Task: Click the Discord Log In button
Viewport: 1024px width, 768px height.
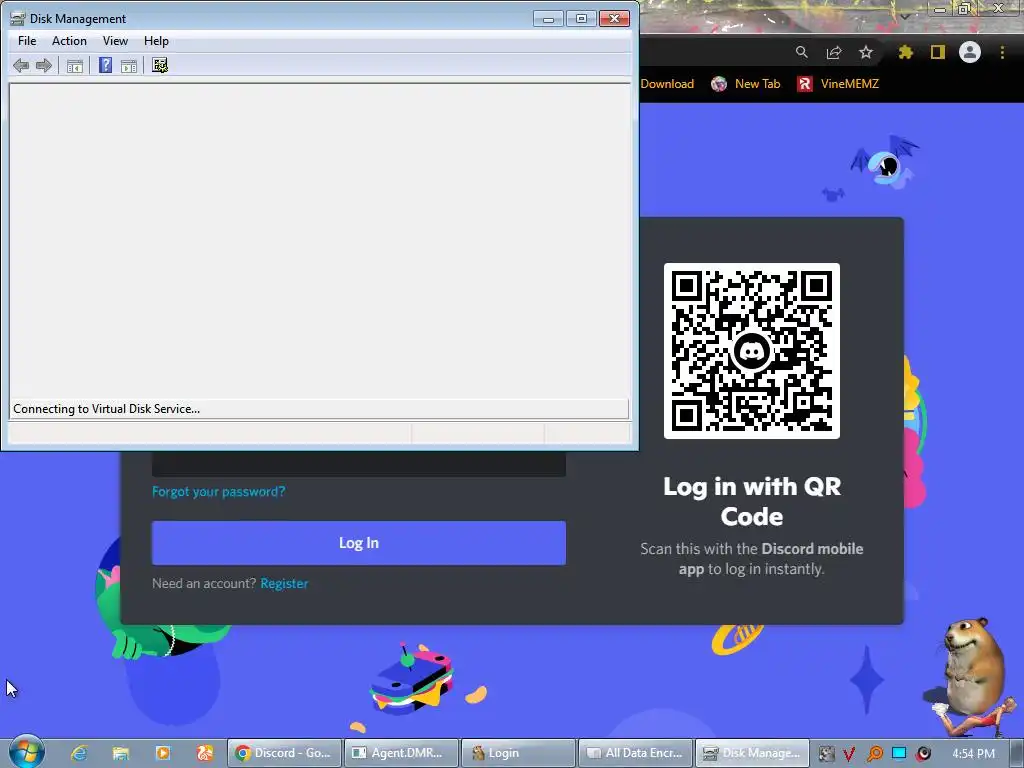Action: (x=359, y=543)
